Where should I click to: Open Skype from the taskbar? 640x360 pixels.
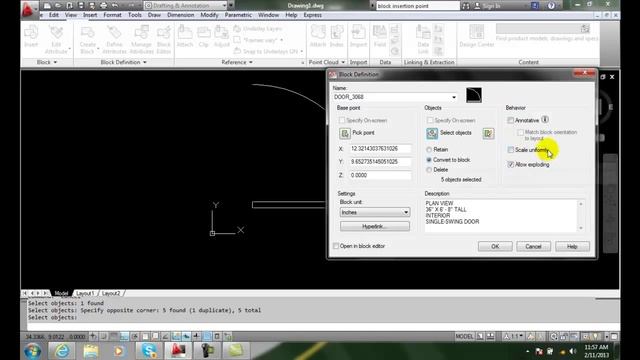tap(149, 351)
